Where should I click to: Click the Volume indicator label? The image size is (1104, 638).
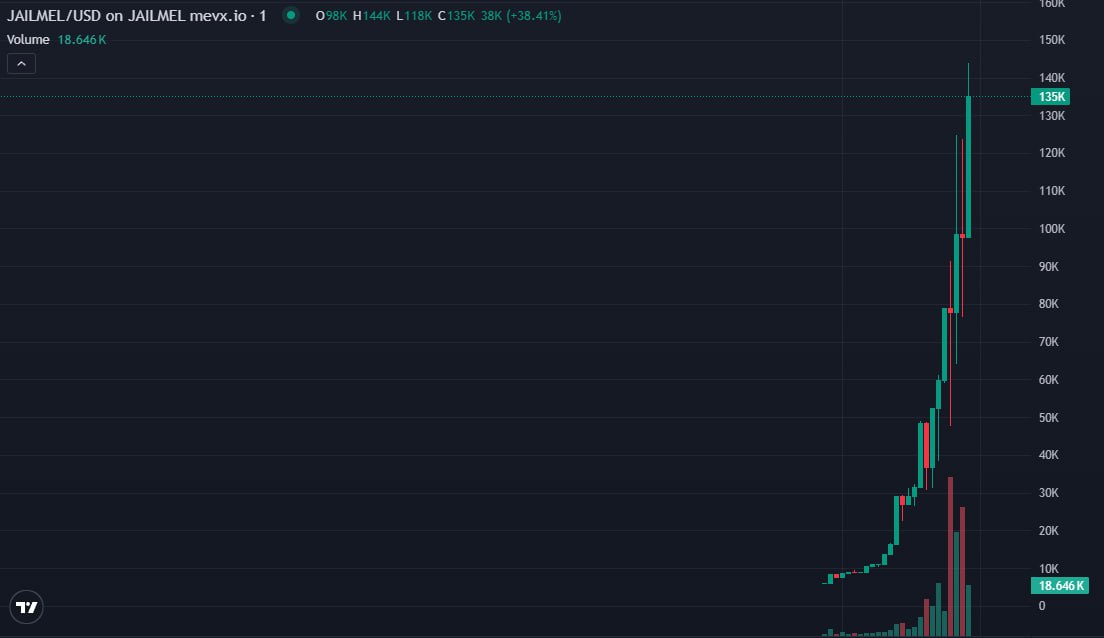pyautogui.click(x=28, y=39)
